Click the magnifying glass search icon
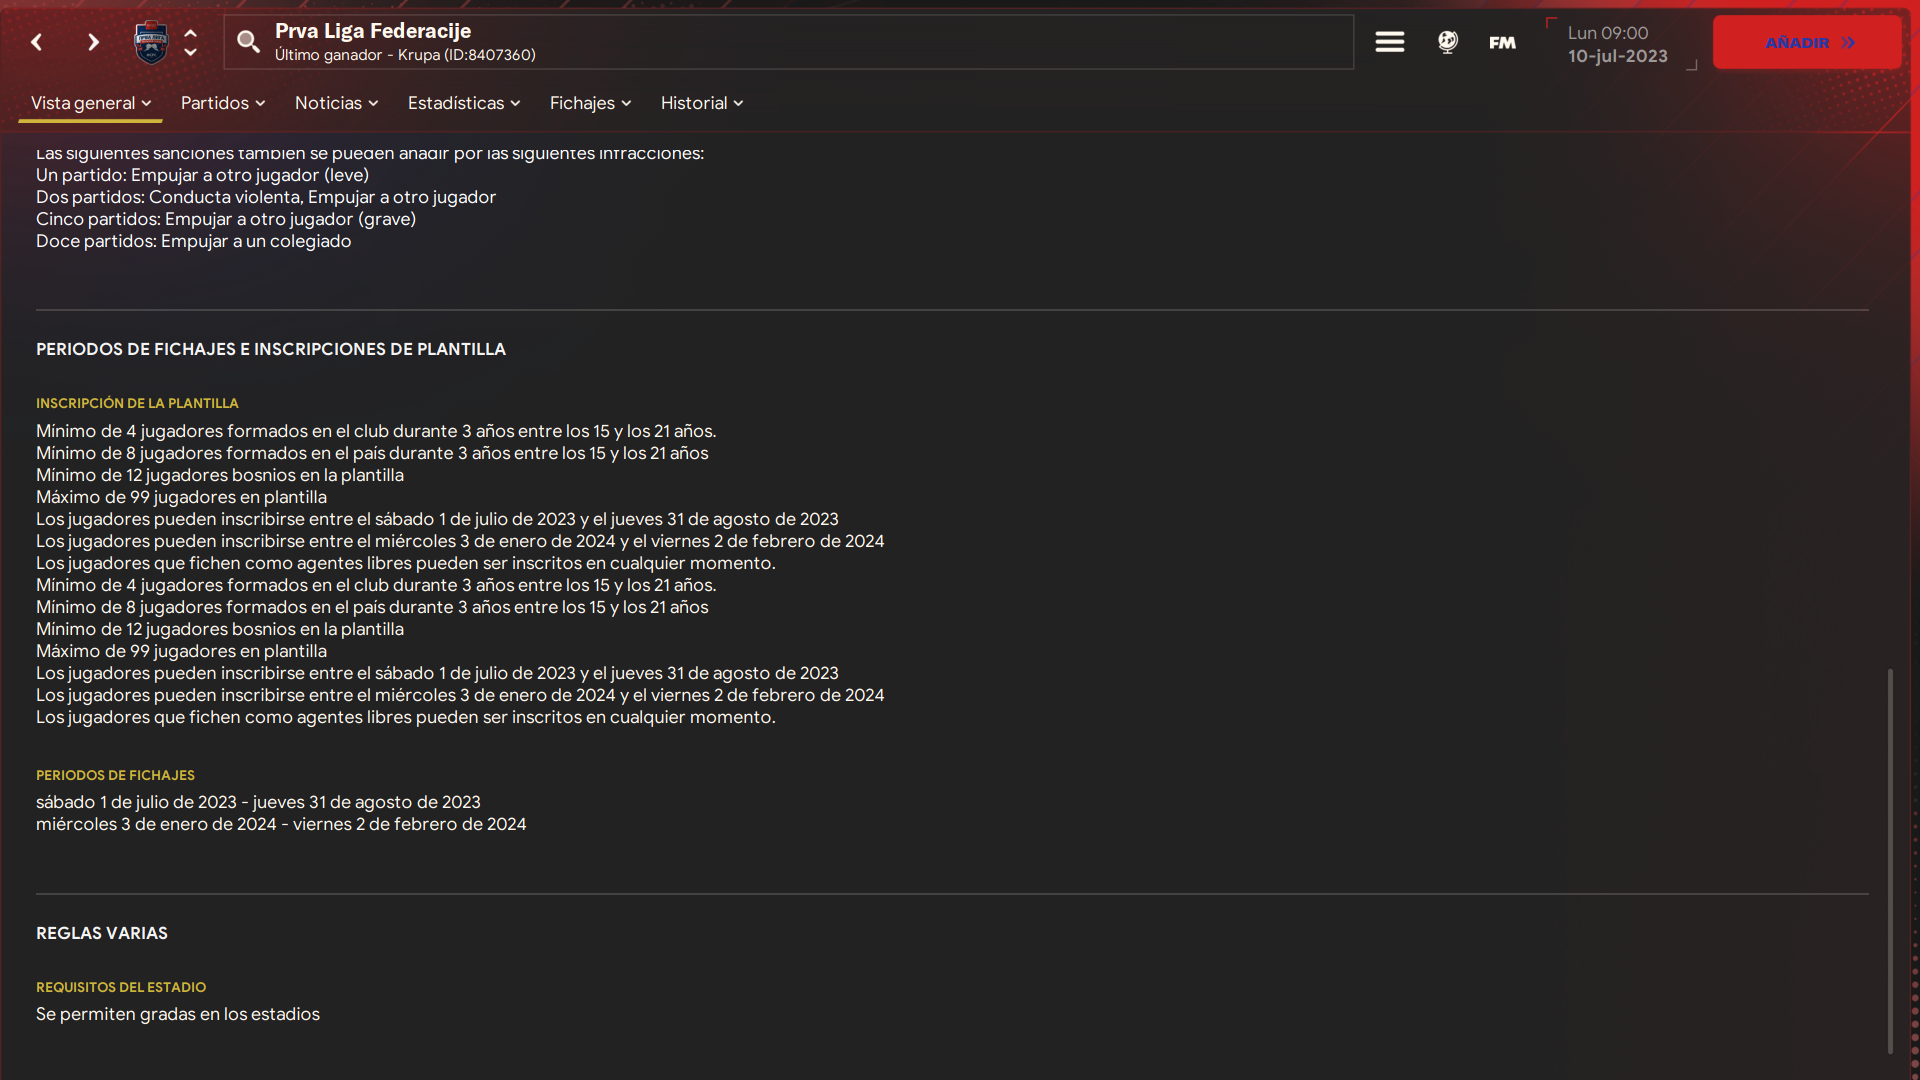 coord(248,41)
